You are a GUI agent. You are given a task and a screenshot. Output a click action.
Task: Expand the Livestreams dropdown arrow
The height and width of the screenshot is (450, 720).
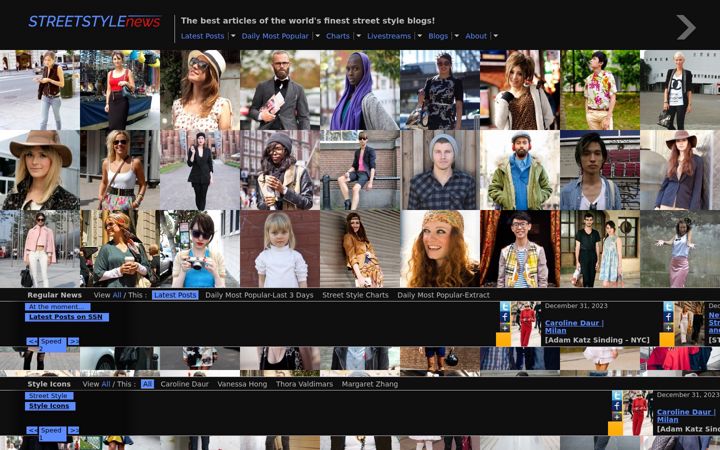419,36
